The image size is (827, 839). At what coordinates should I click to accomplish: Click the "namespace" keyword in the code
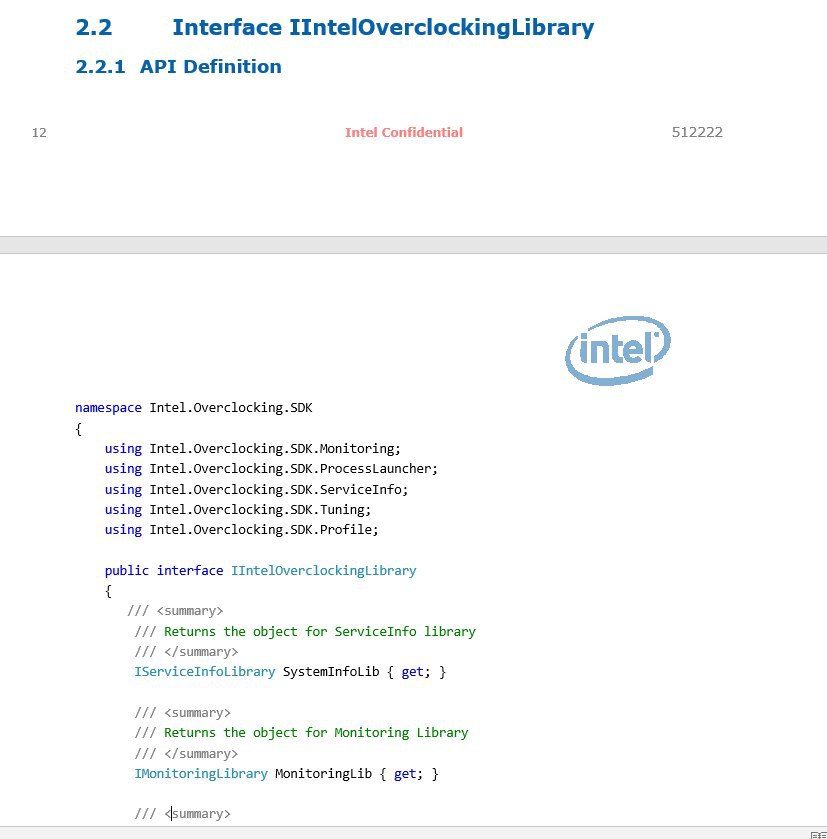[108, 408]
